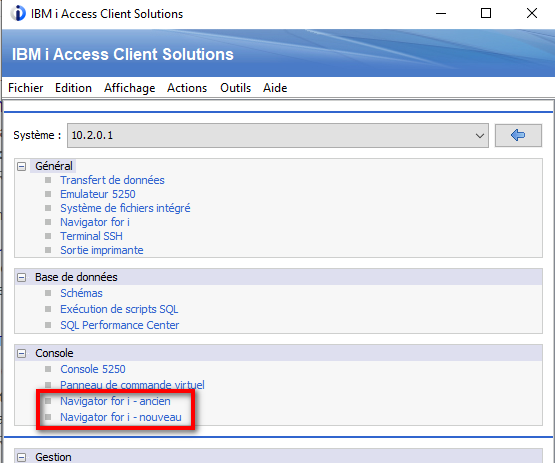This screenshot has width=555, height=463.
Task: Open the Fichier menu
Action: click(x=25, y=88)
